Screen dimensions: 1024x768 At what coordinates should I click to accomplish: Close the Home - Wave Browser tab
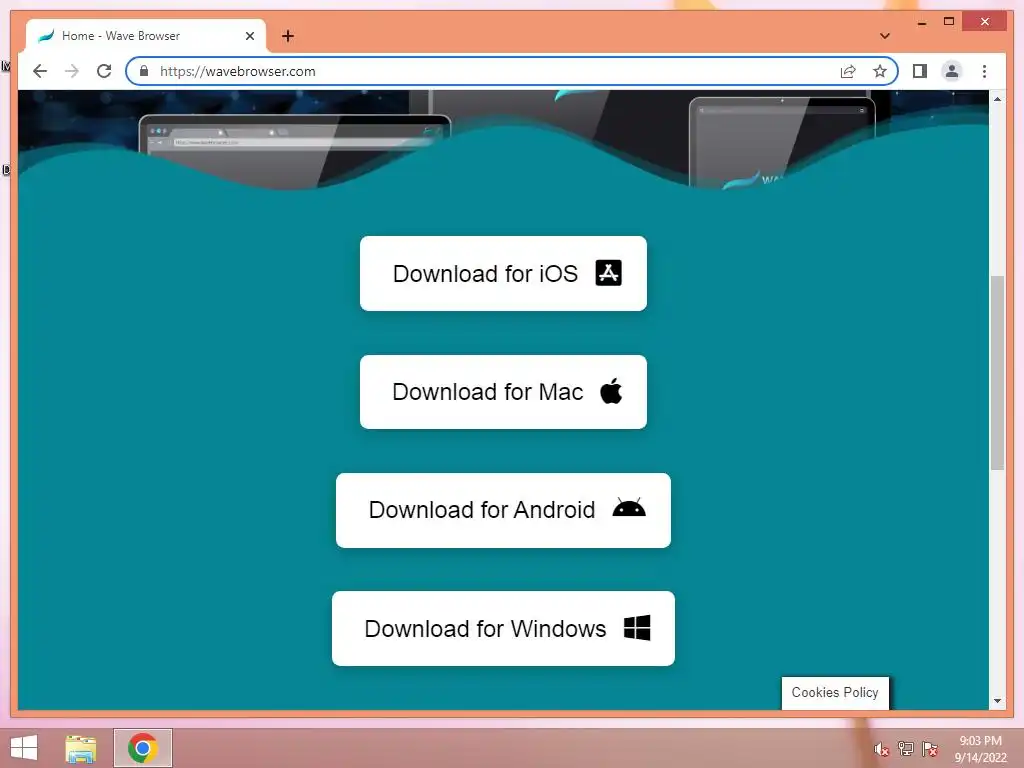pyautogui.click(x=249, y=36)
